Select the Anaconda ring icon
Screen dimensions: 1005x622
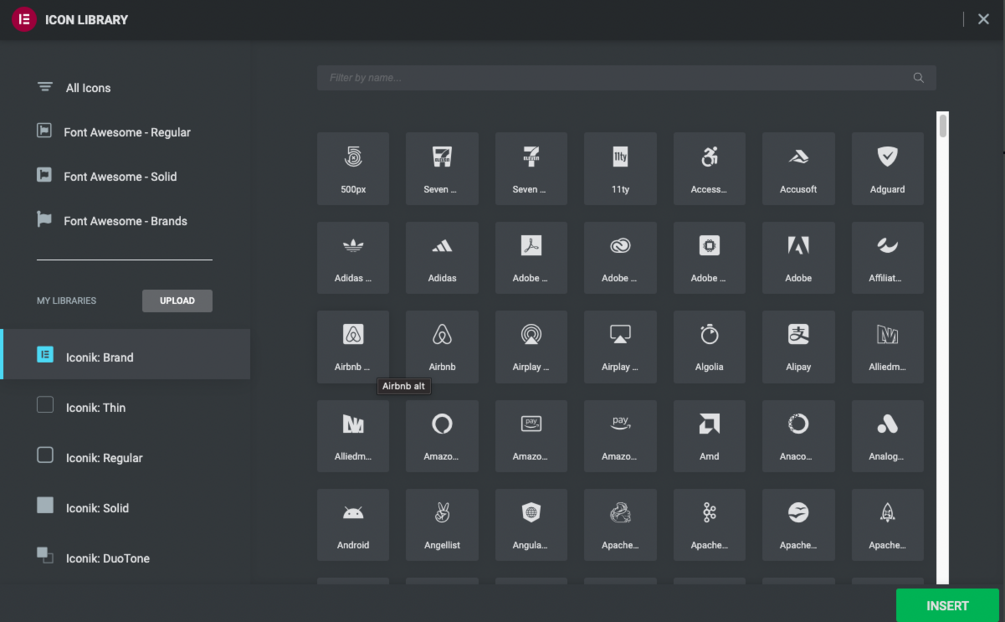point(798,436)
